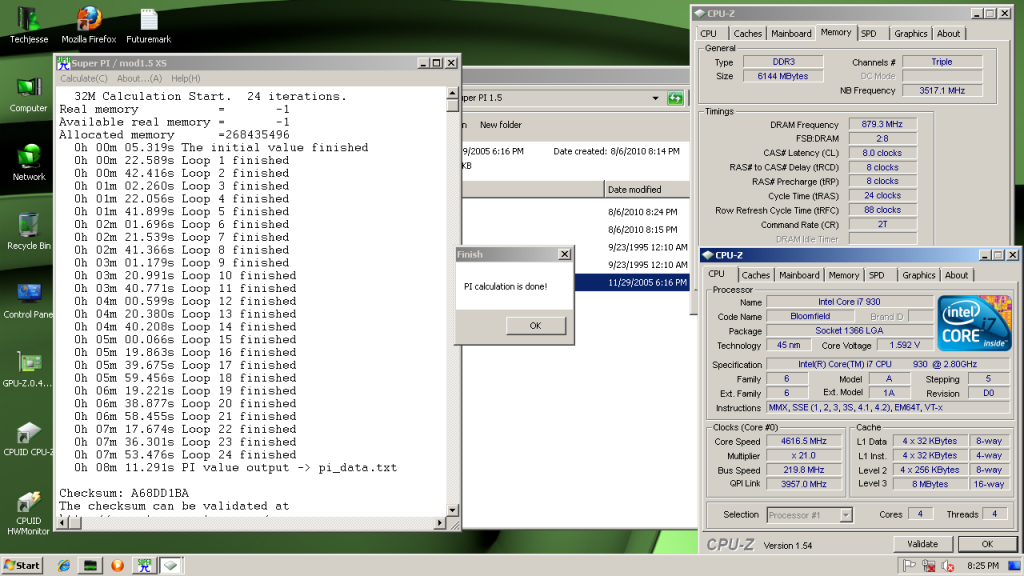Click the CPU-Z Memory window title icon
This screenshot has height=576, width=1024.
(699, 13)
